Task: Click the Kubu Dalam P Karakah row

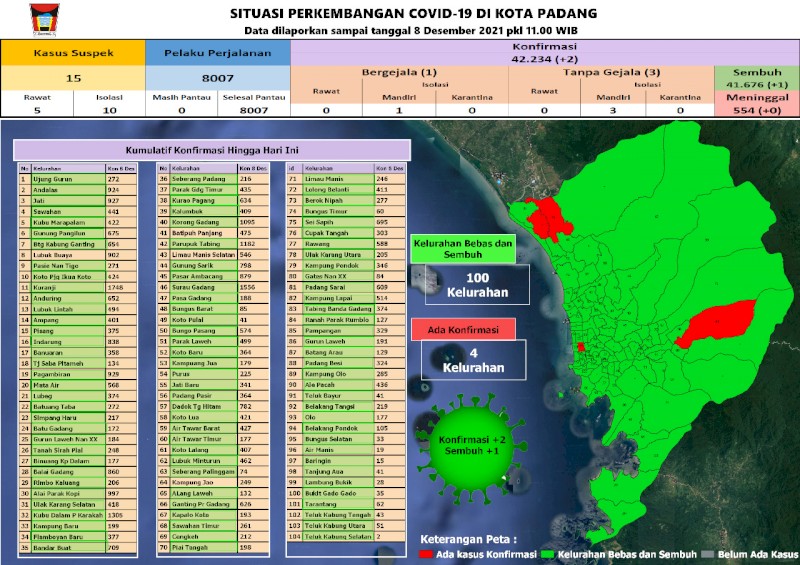Action: click(x=78, y=515)
